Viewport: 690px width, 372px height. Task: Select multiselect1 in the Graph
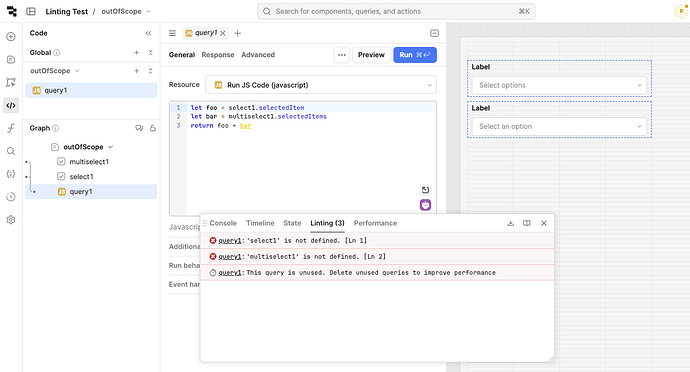pyautogui.click(x=89, y=162)
